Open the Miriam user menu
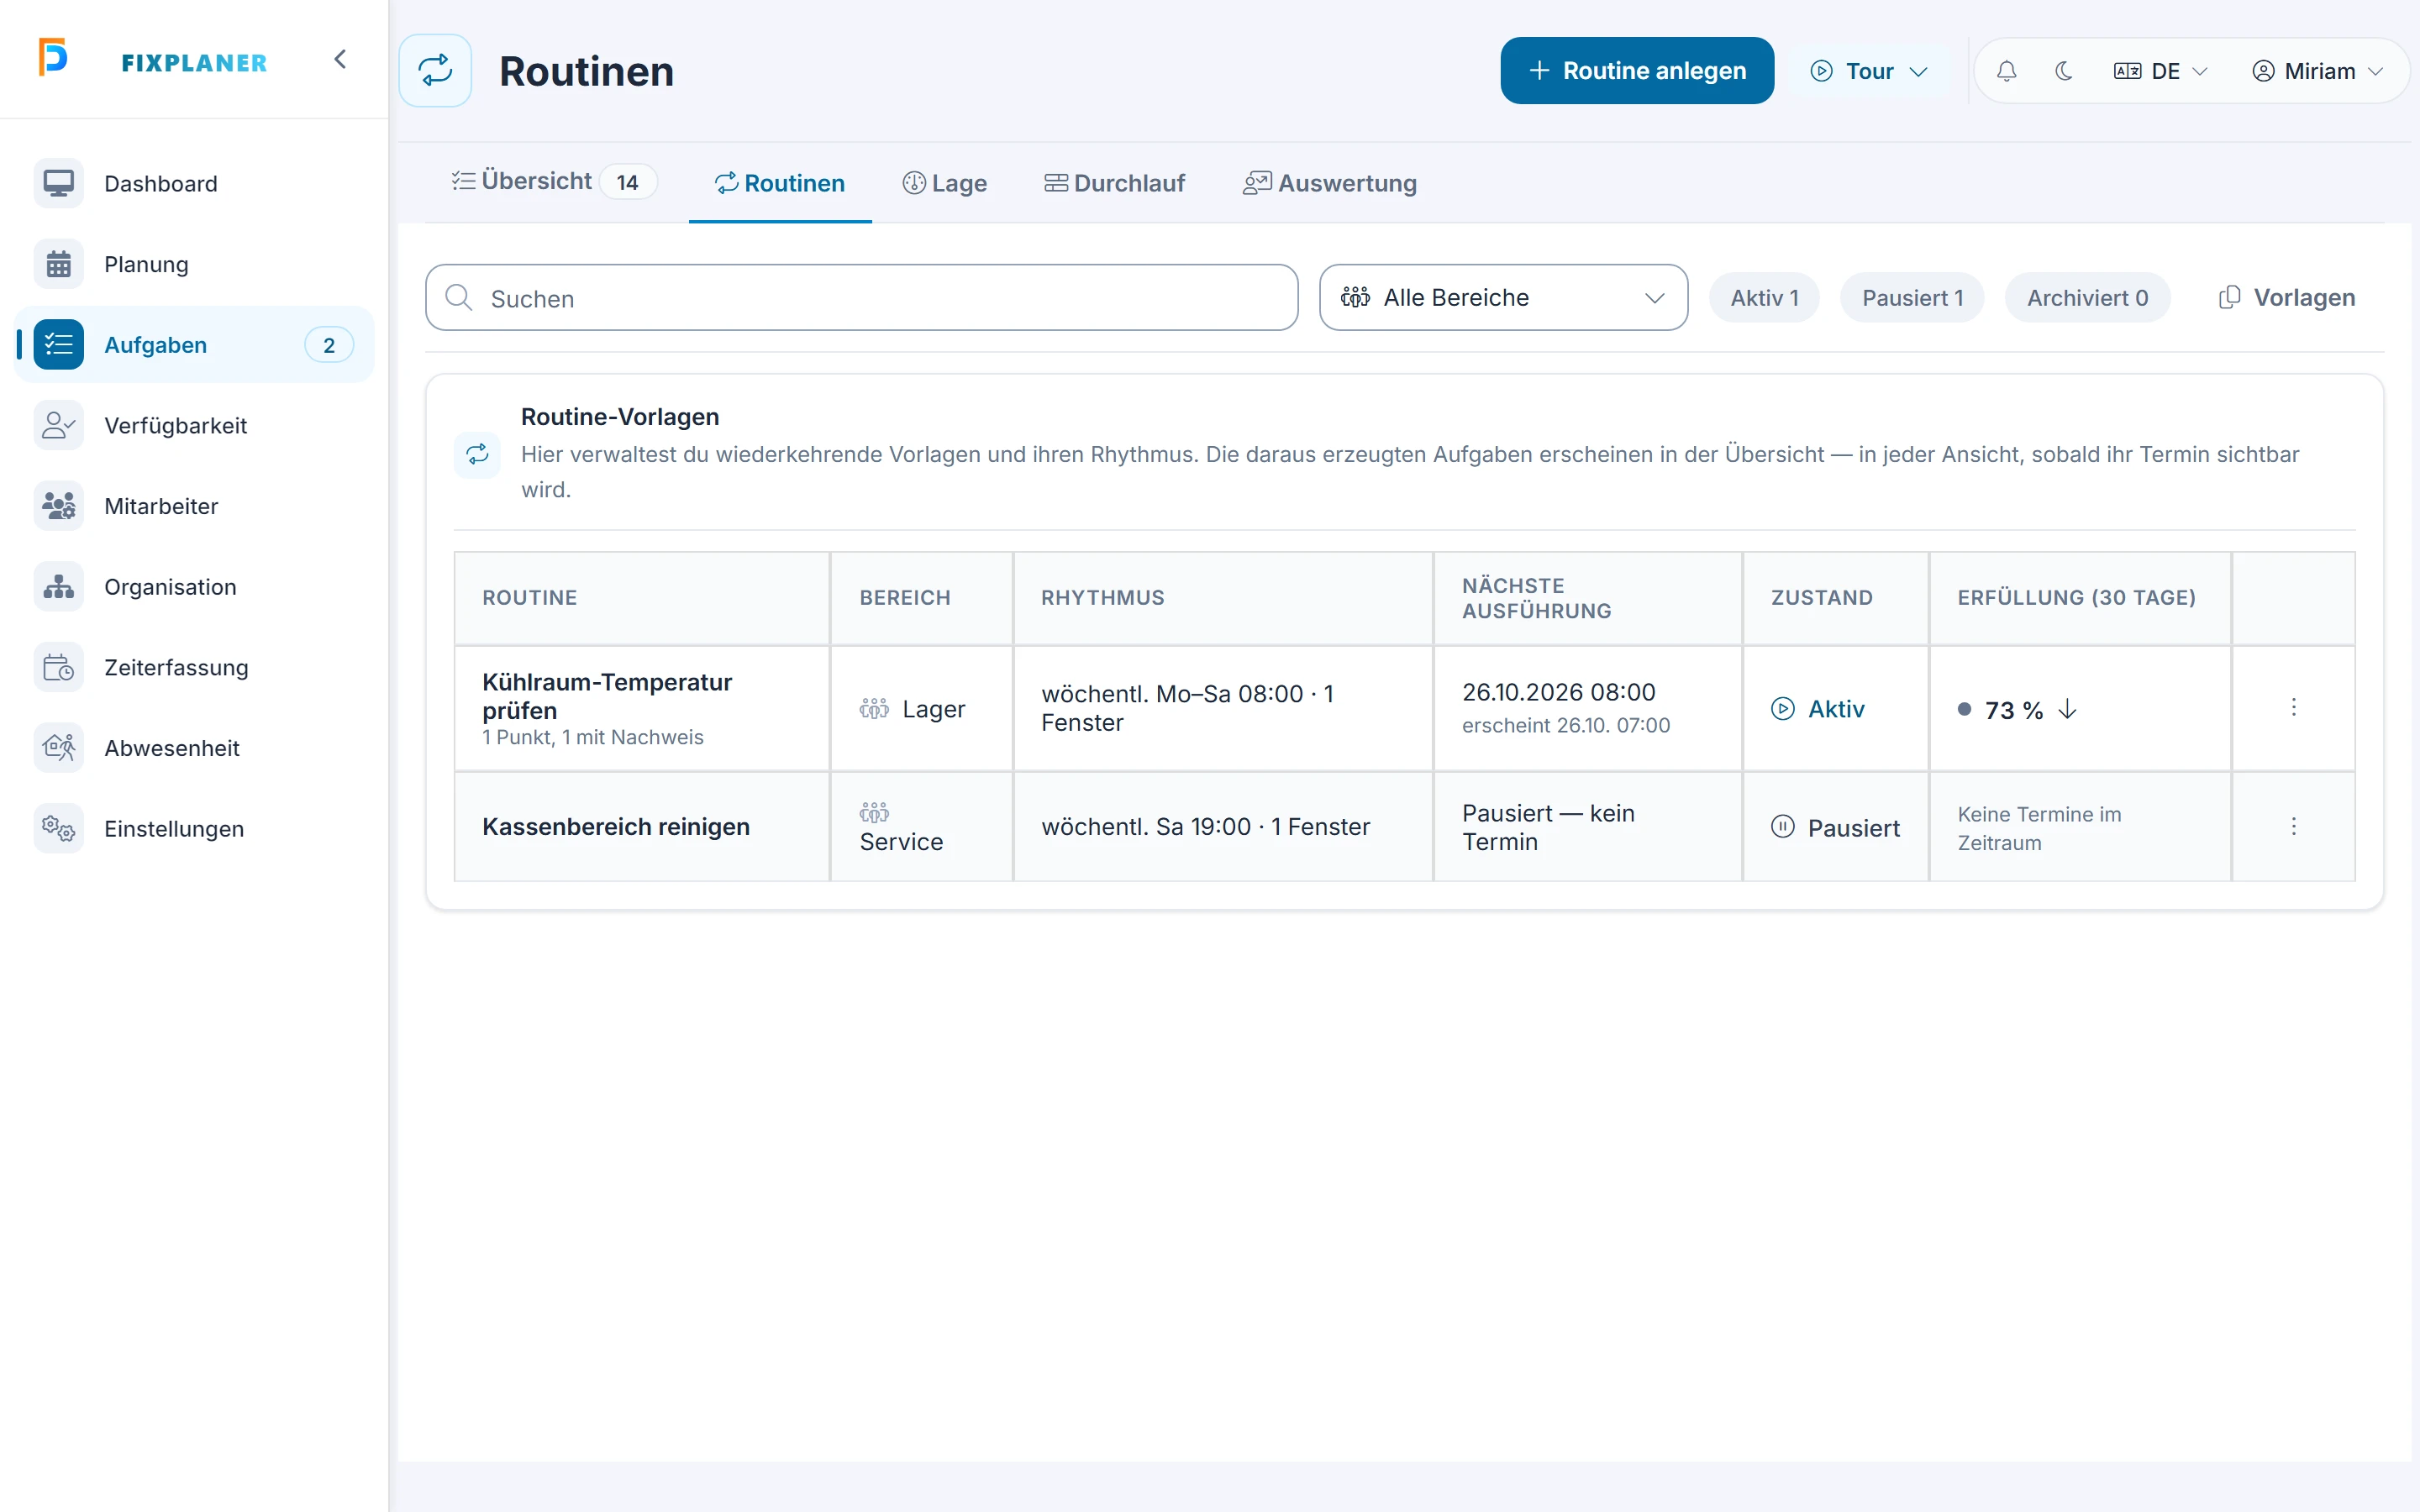This screenshot has height=1512, width=2420. pyautogui.click(x=2318, y=71)
